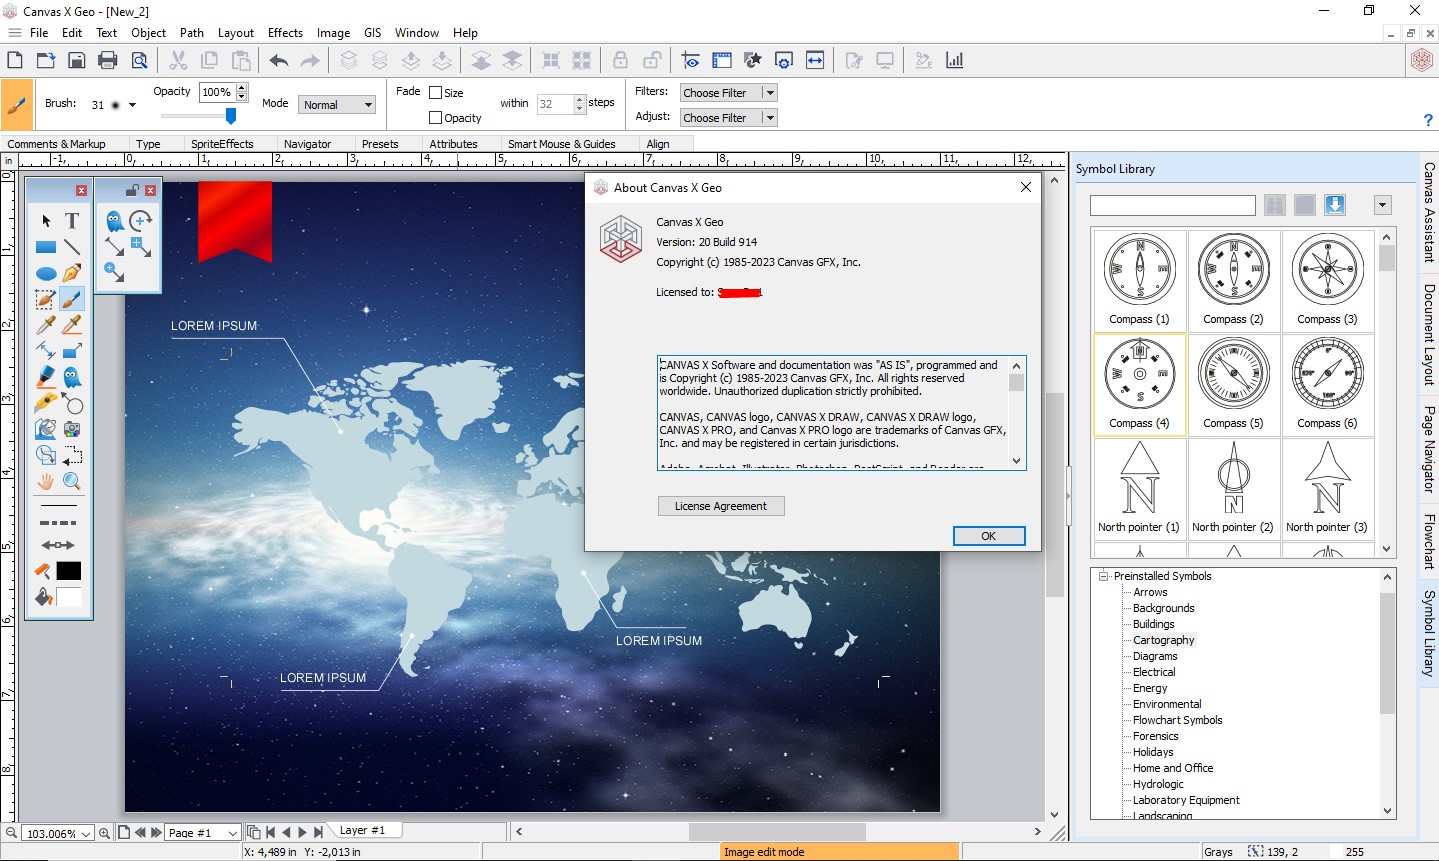
Task: Click the black stroke color swatch
Action: coord(69,571)
